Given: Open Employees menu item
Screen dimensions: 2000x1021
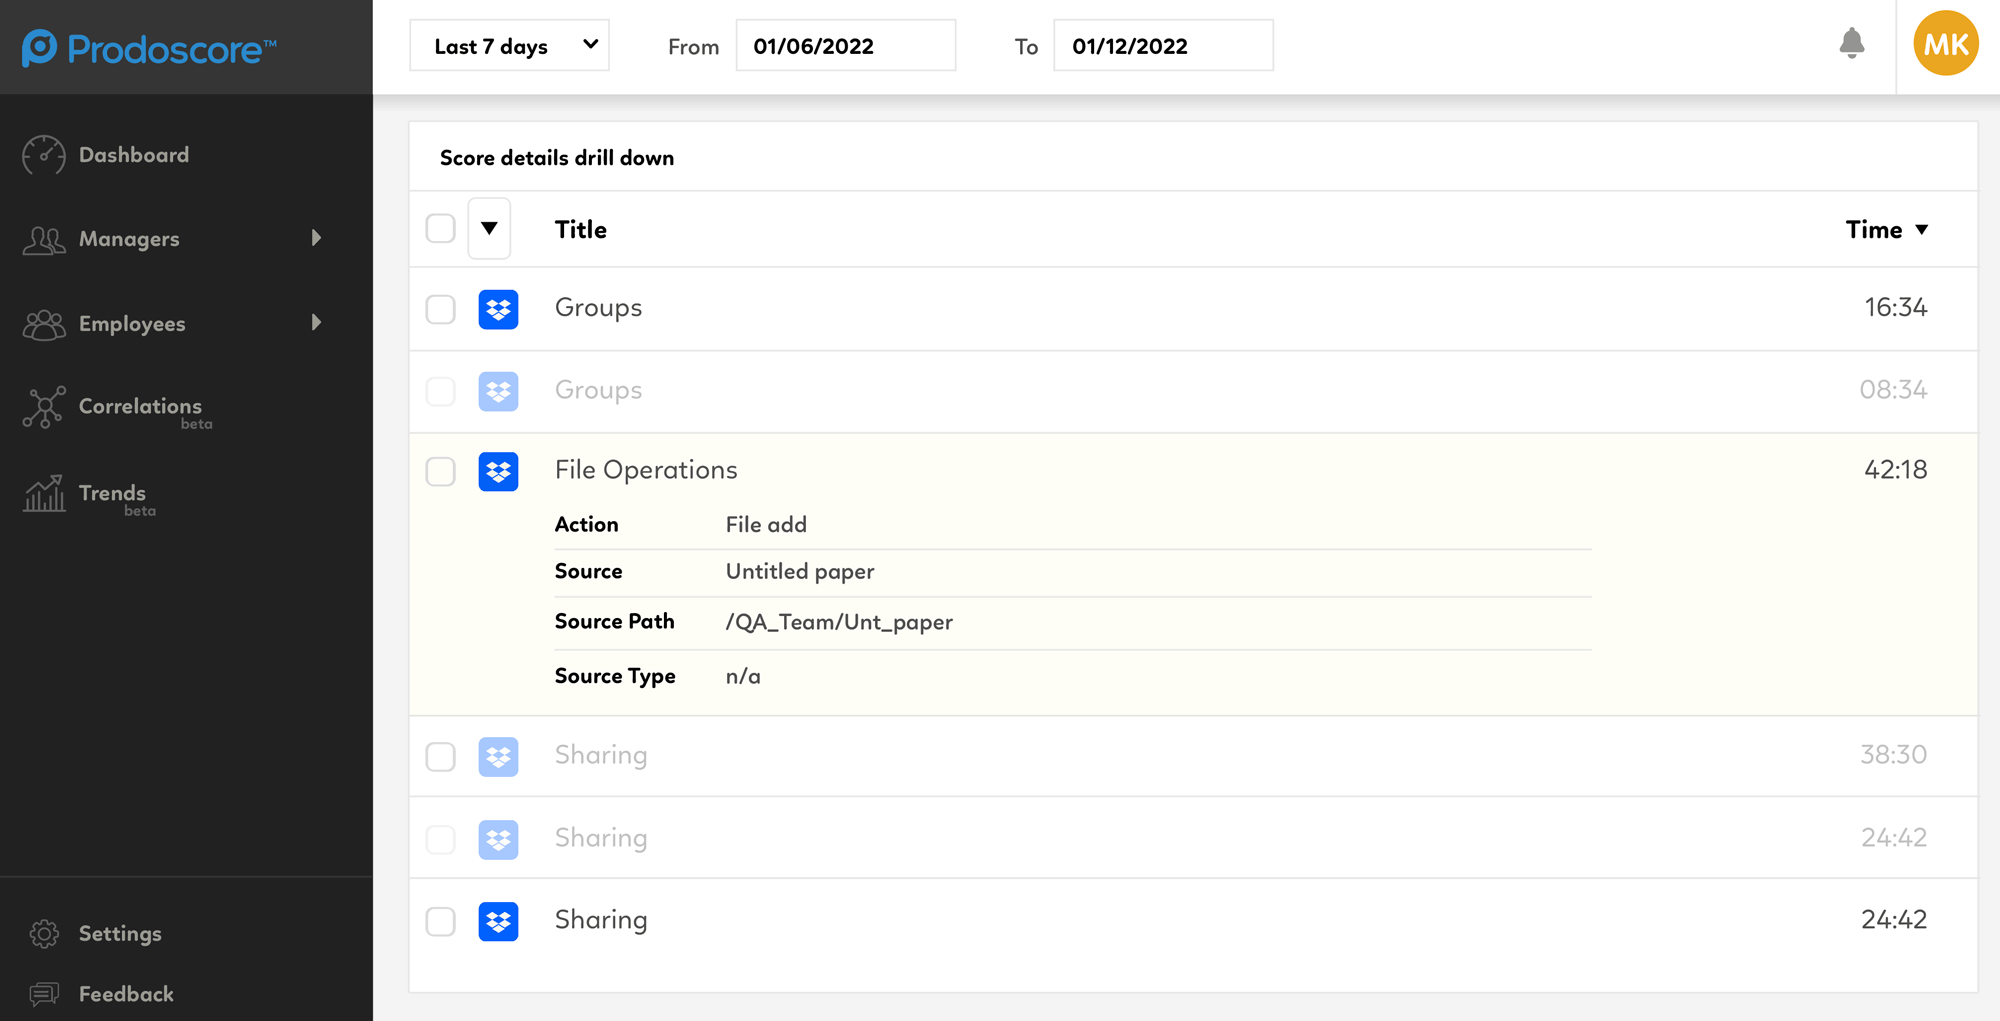Looking at the screenshot, I should (x=132, y=324).
